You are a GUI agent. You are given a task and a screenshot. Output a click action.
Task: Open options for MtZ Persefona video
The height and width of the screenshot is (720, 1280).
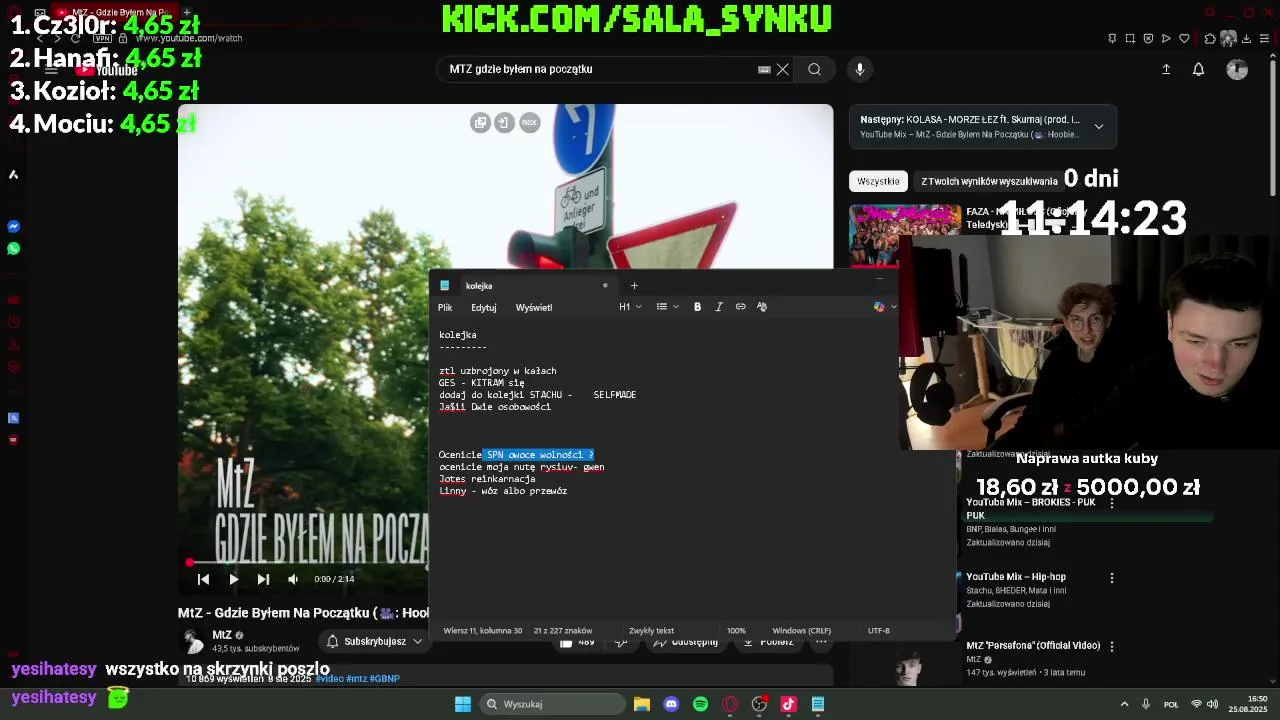pyautogui.click(x=1111, y=647)
